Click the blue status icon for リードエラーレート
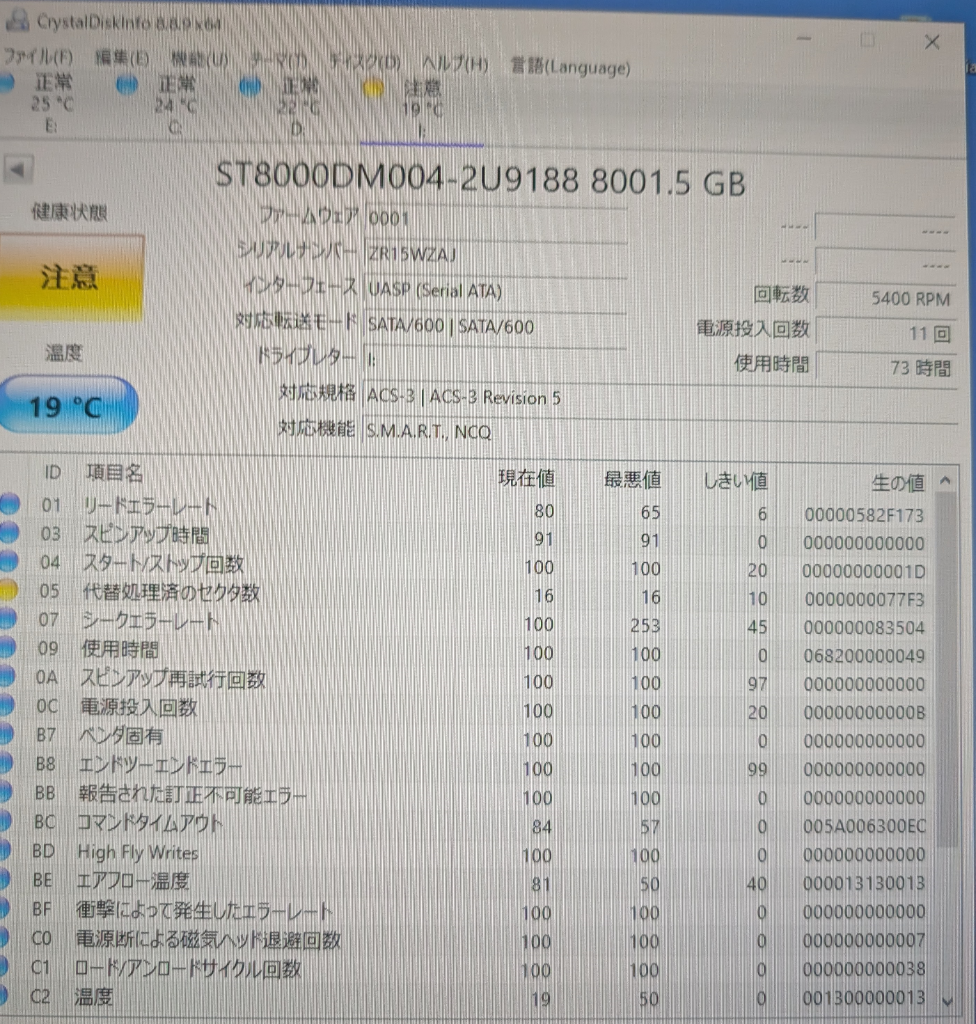The width and height of the screenshot is (976, 1024). 8,504
